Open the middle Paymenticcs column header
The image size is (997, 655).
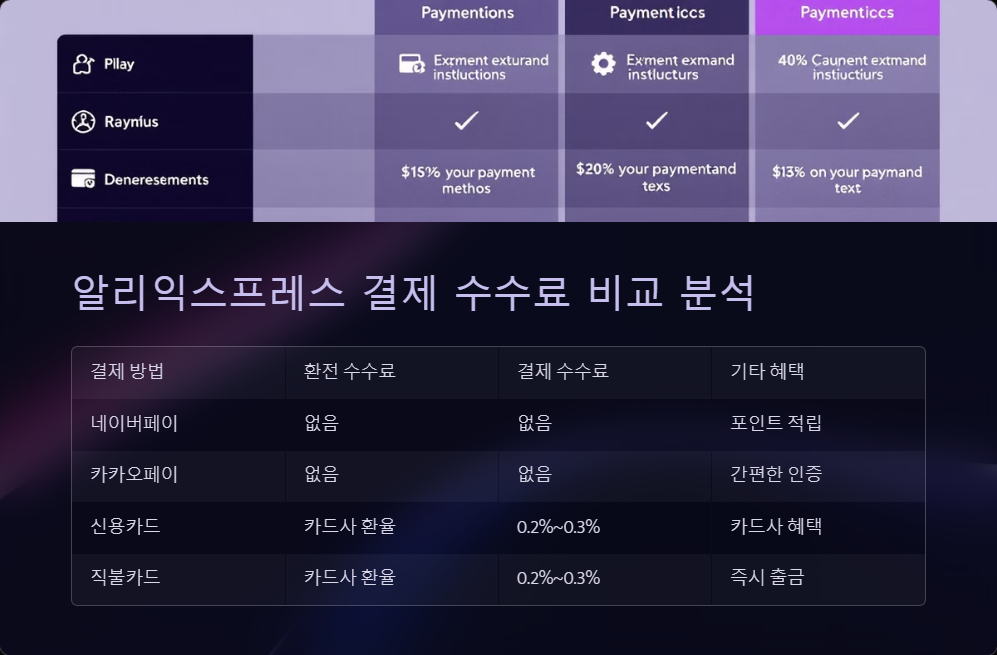pos(656,12)
